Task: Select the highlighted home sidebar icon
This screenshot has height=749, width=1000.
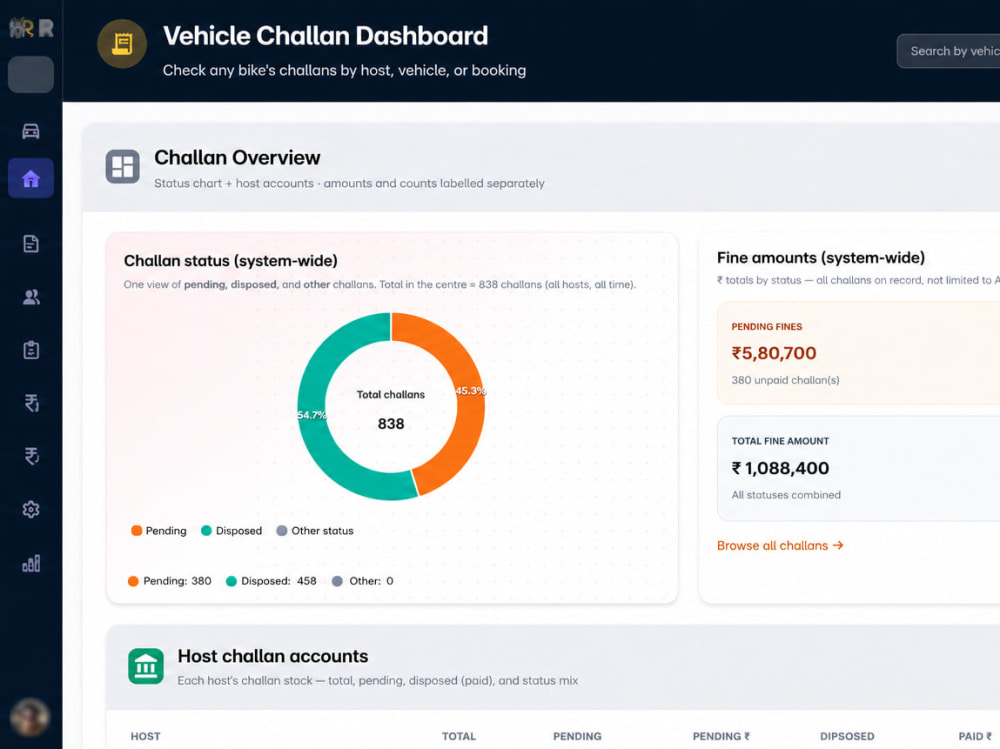Action: click(31, 178)
